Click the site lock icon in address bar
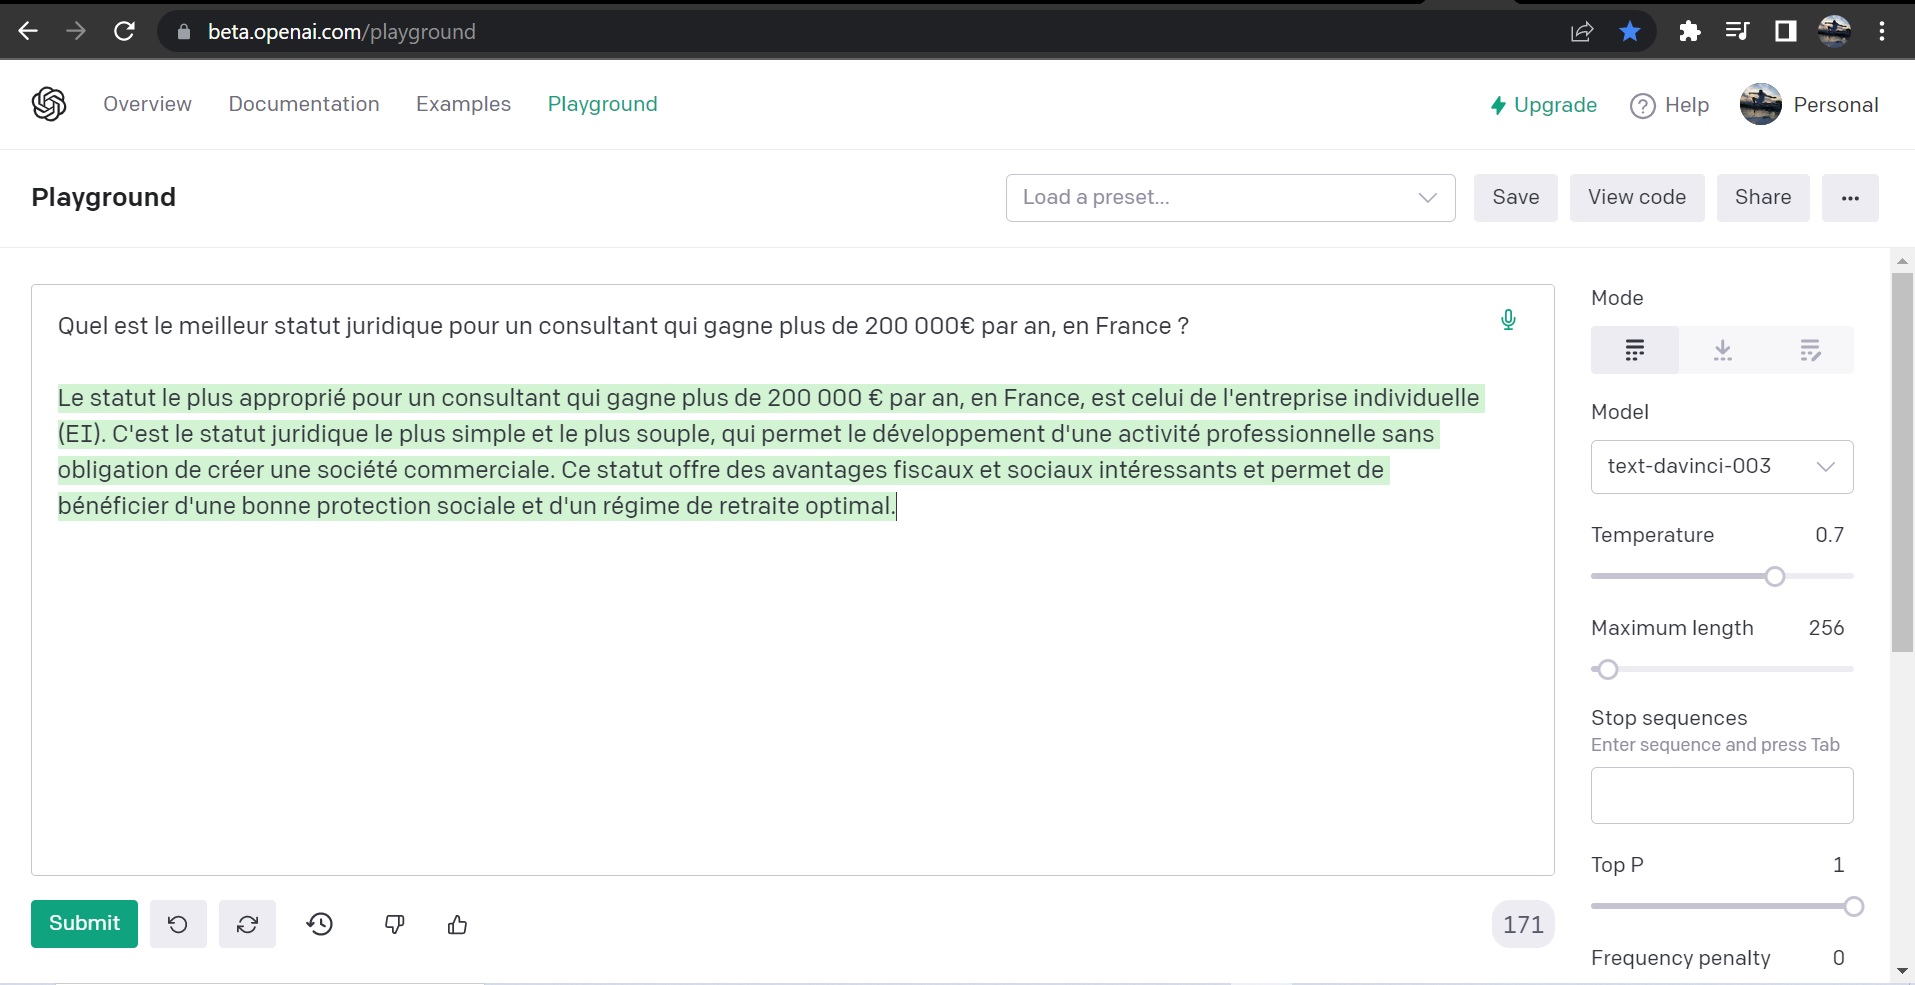This screenshot has height=985, width=1915. coord(183,32)
